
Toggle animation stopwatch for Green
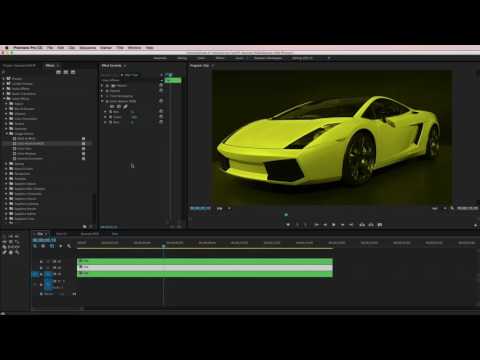click(110, 117)
